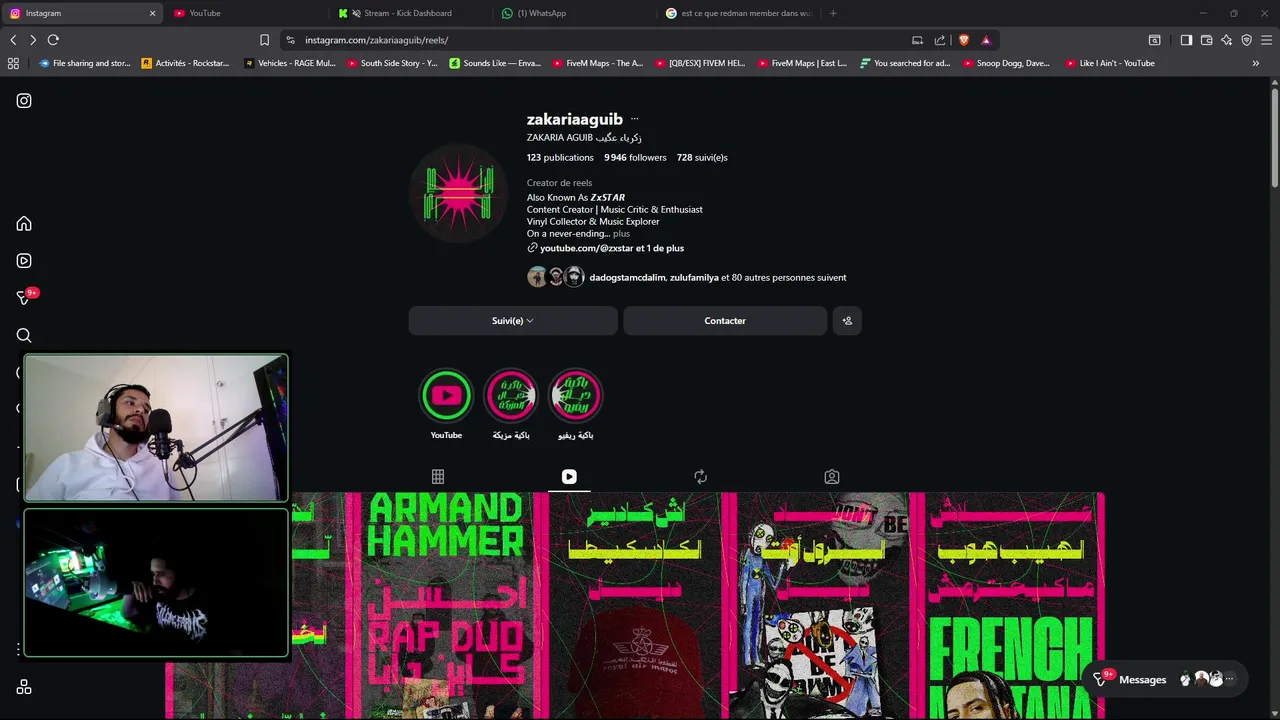Open direct messages icon with 9+ badge
The image size is (1280, 720).
pyautogui.click(x=24, y=298)
